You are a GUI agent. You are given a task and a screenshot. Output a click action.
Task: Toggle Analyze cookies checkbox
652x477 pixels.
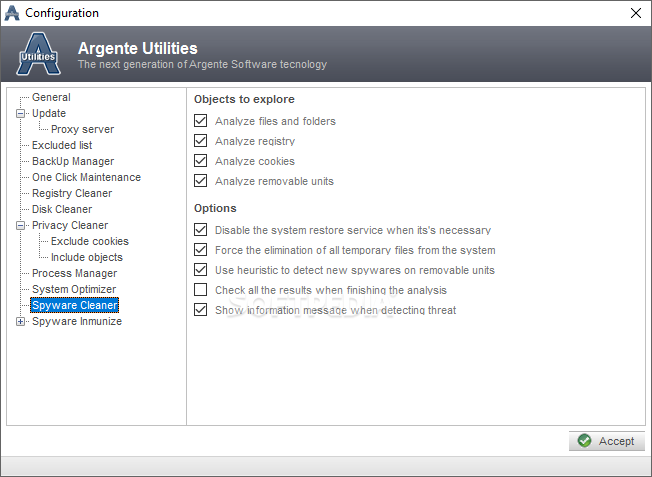pyautogui.click(x=200, y=161)
